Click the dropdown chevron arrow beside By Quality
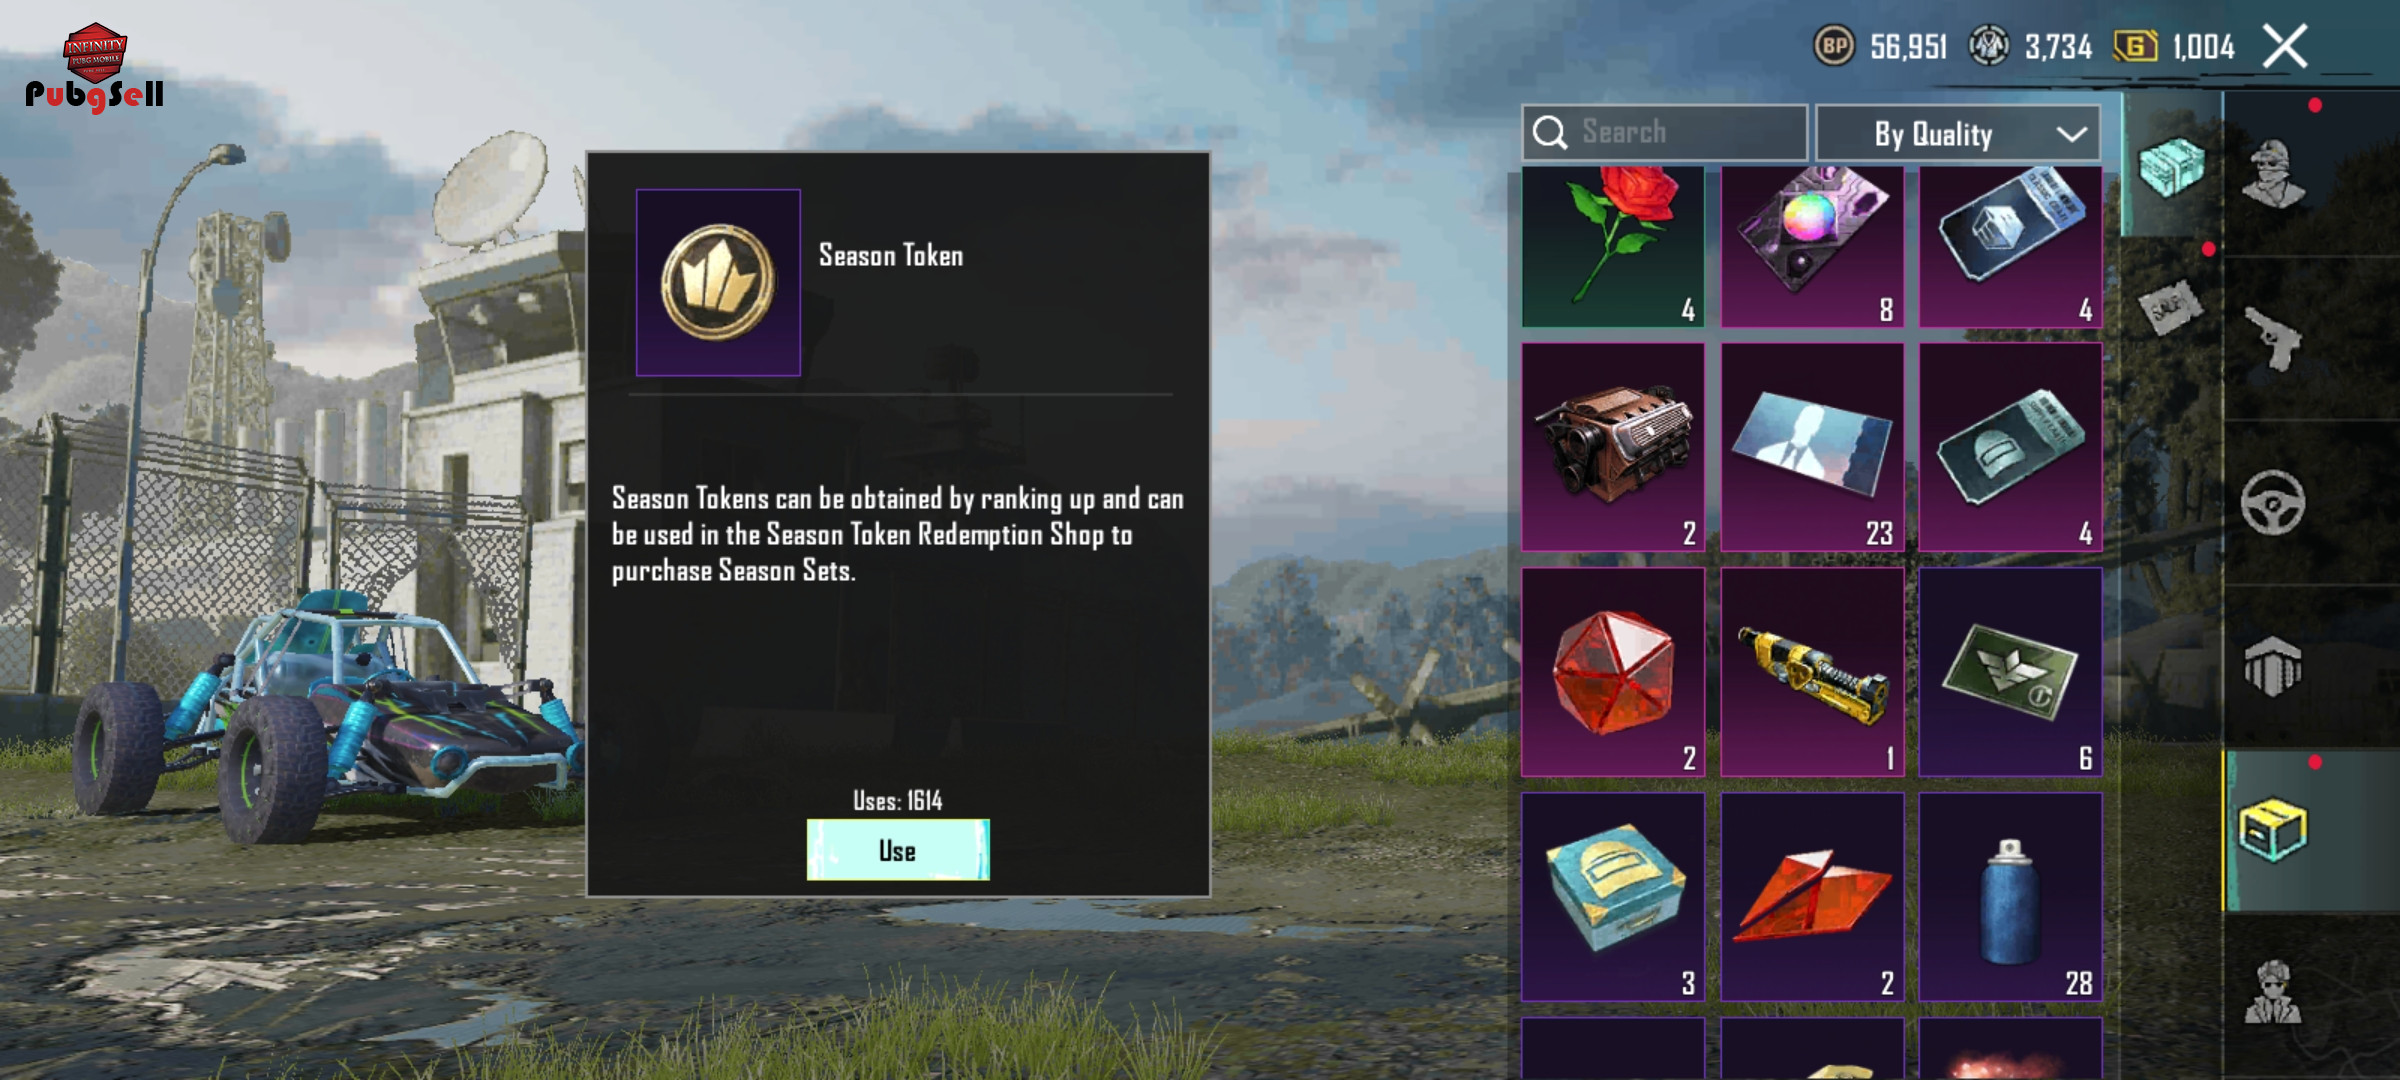 pos(2072,134)
